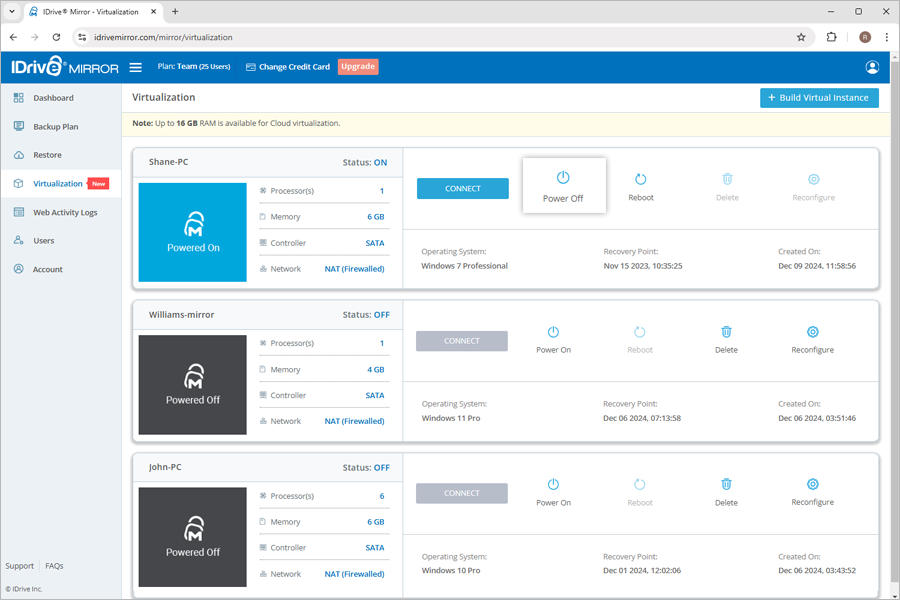Image resolution: width=900 pixels, height=600 pixels.
Task: Click Shane-PC Status: ON text
Action: (x=365, y=162)
